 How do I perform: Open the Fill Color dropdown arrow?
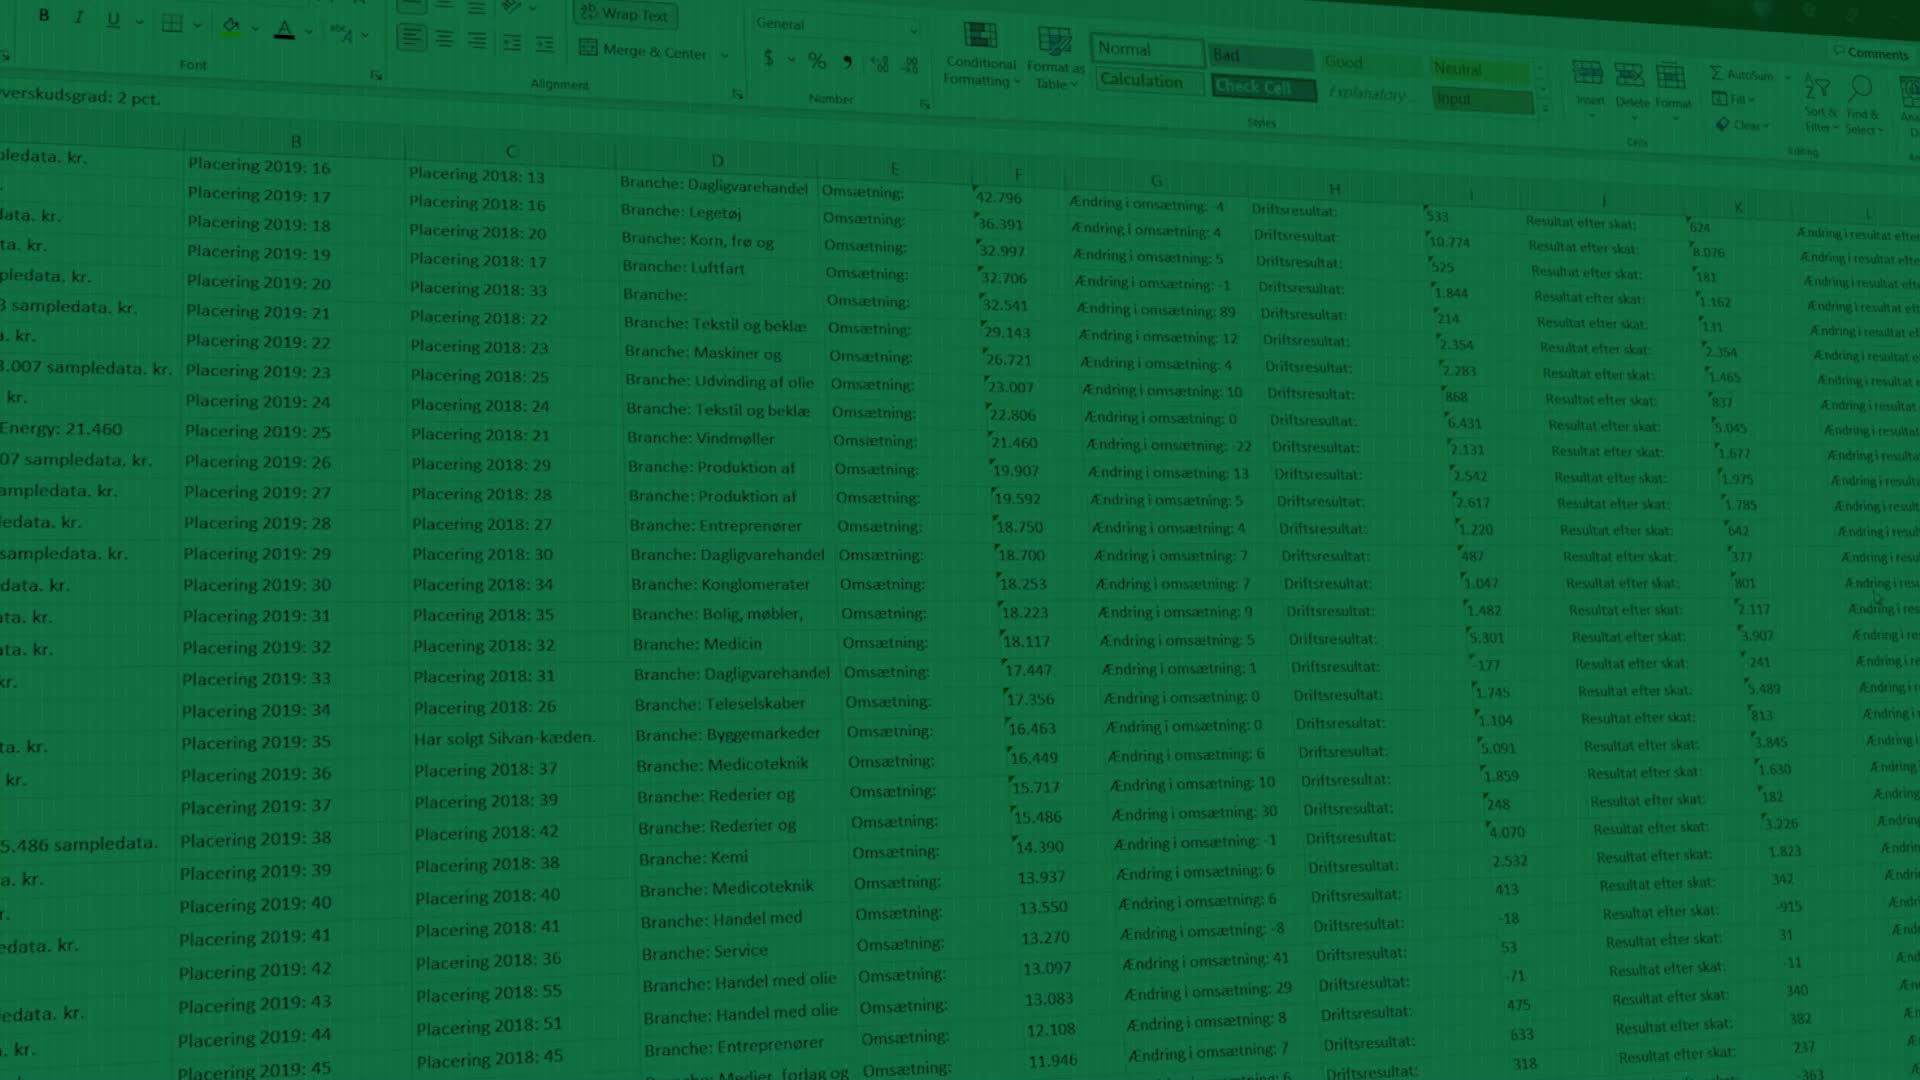255,28
